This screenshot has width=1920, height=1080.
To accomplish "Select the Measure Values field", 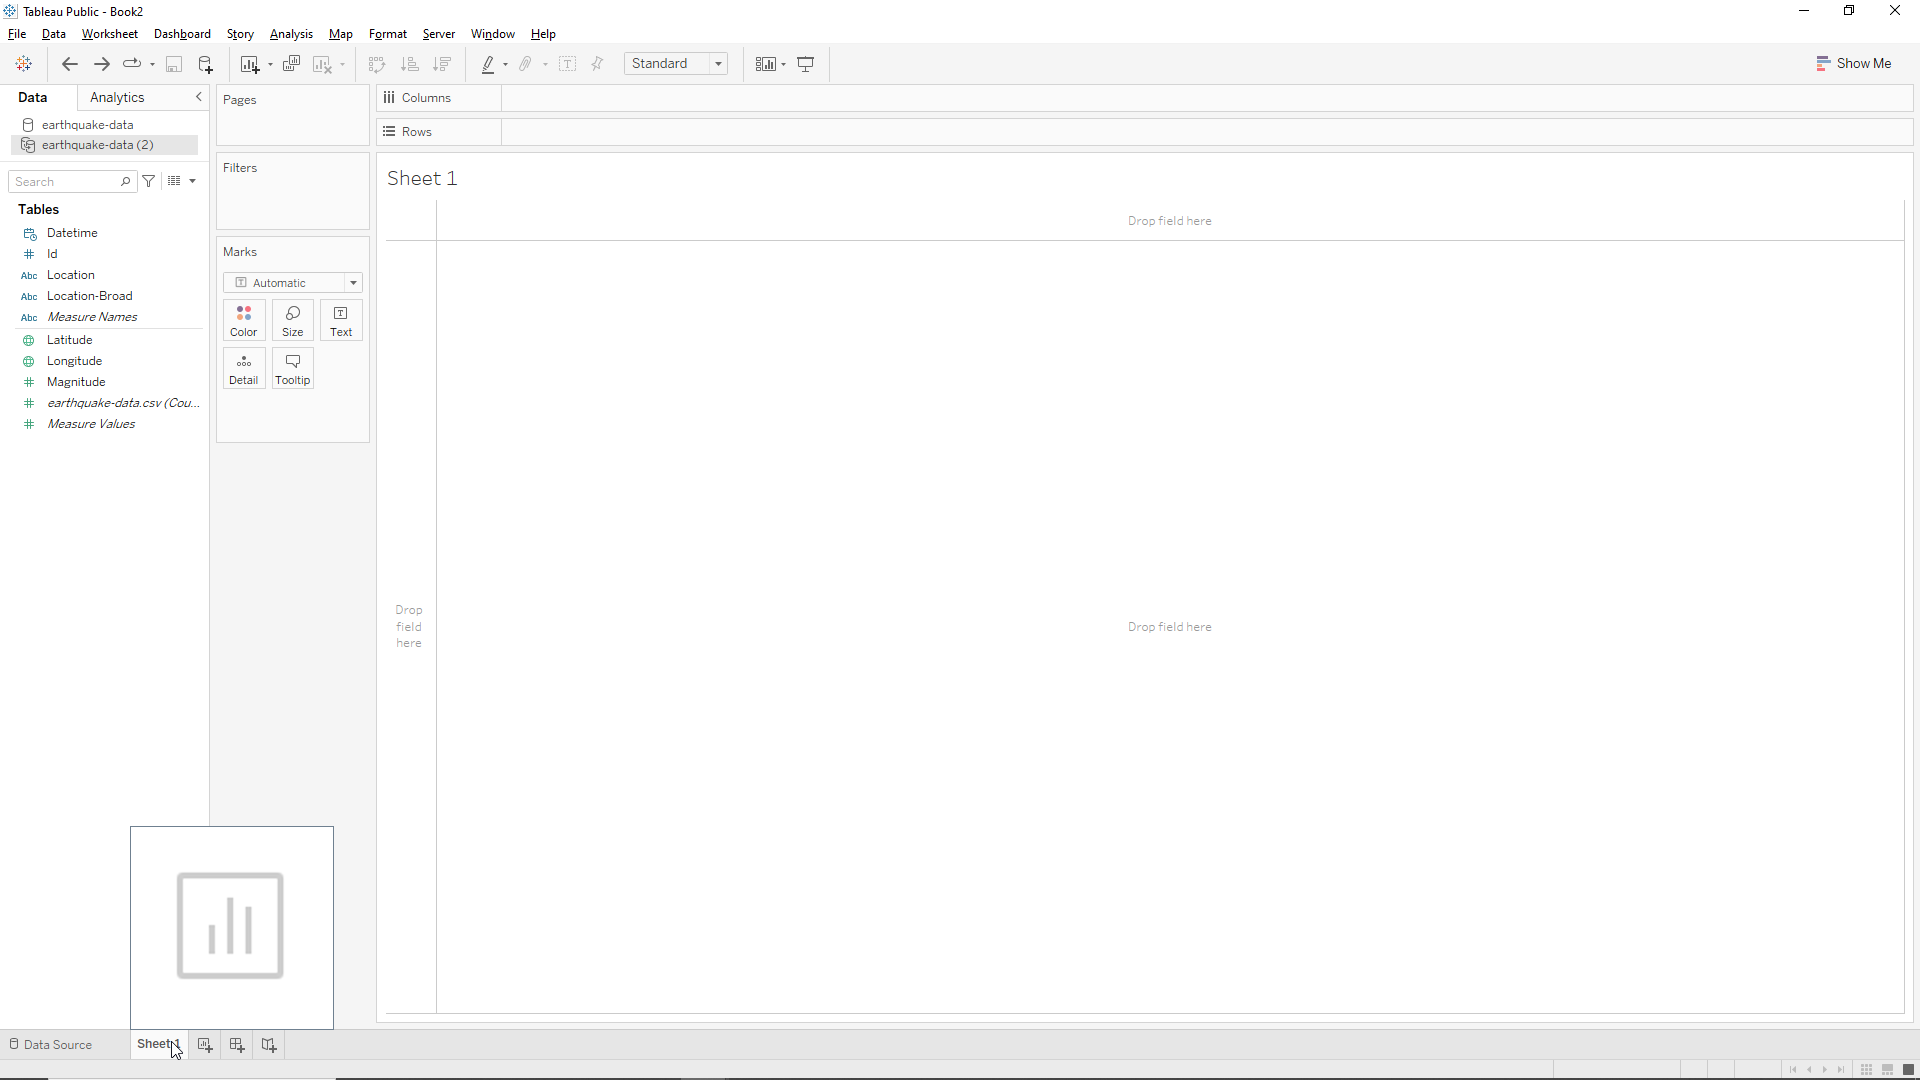I will [91, 424].
